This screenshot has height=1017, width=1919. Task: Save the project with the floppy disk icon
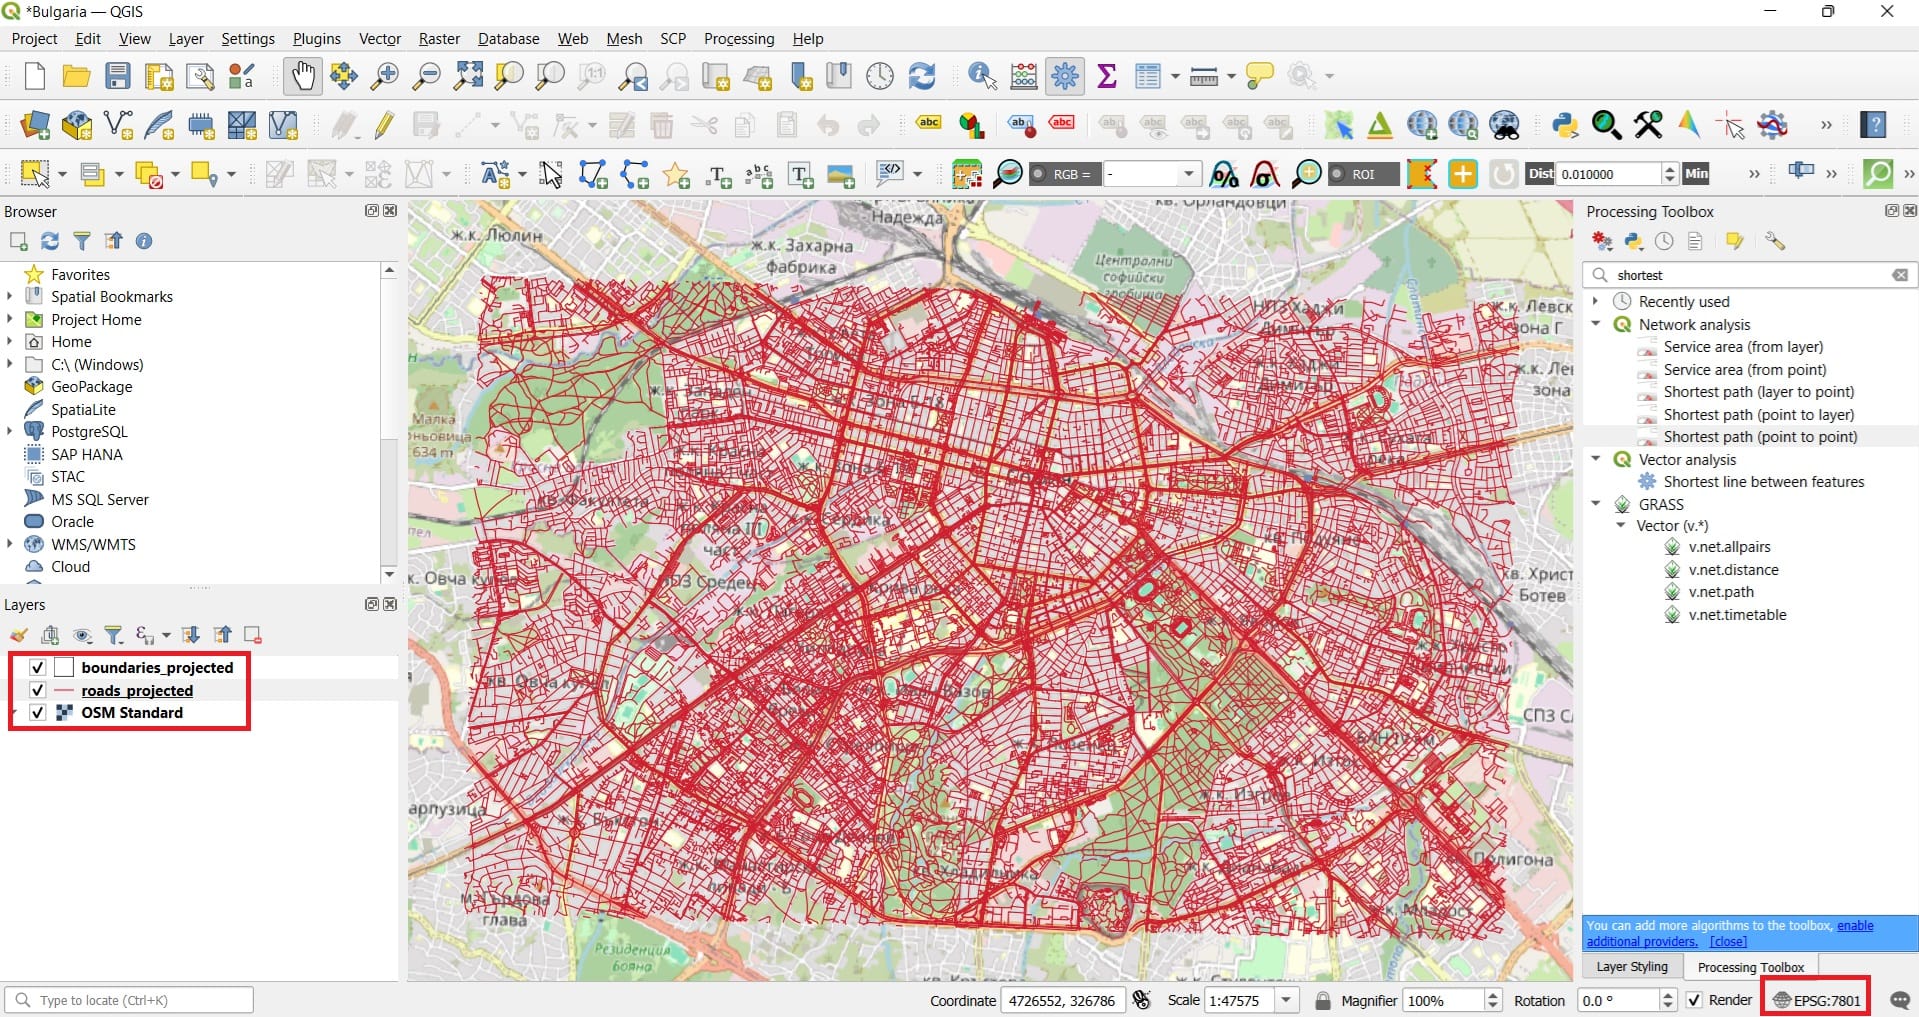coord(118,76)
